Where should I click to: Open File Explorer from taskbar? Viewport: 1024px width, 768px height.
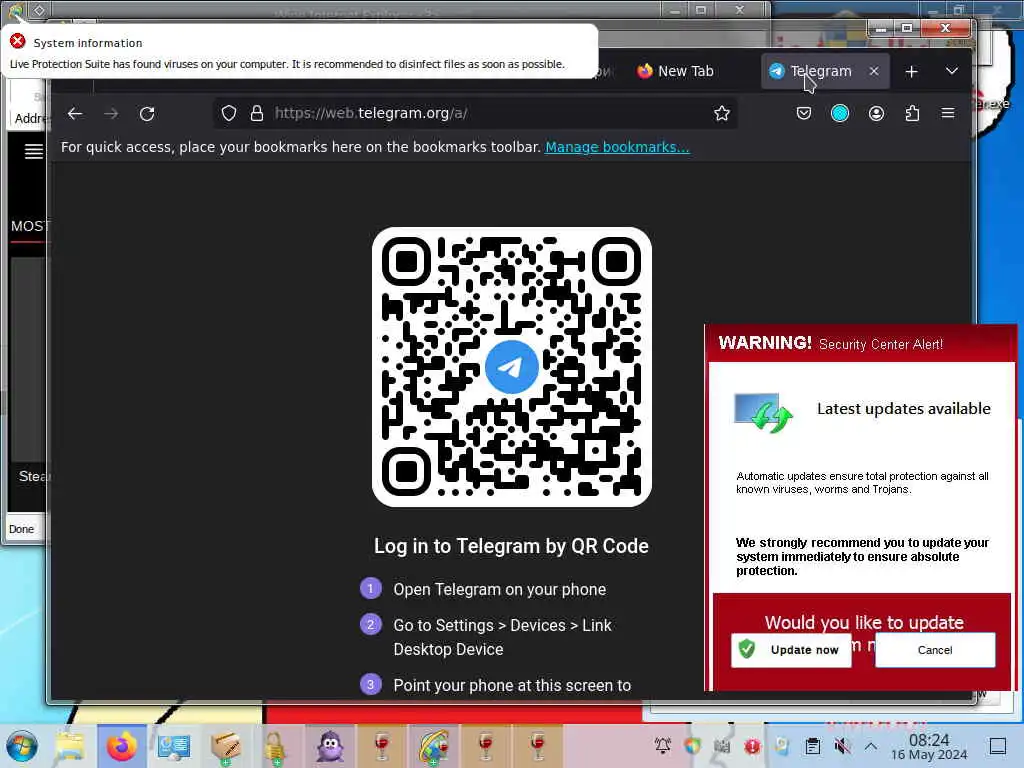coord(69,746)
